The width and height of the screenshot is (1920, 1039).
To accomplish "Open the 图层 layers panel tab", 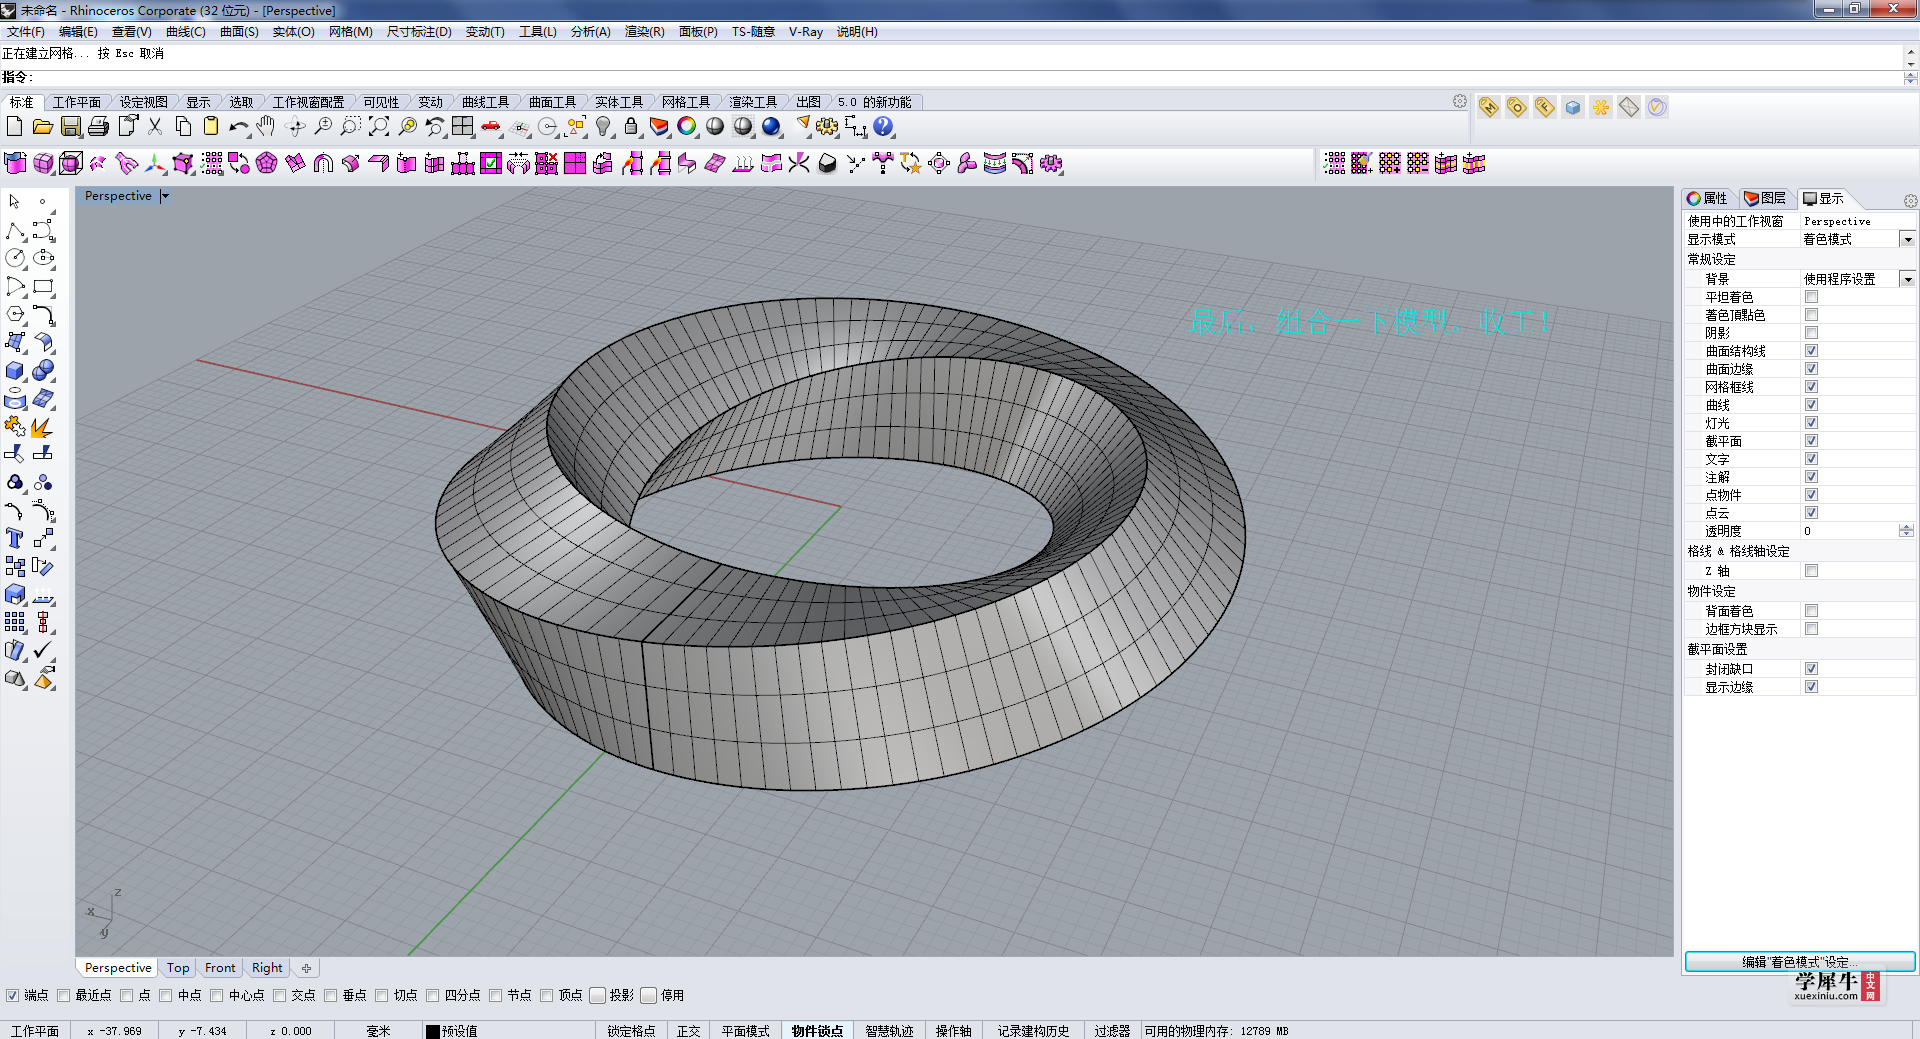I will click(1766, 198).
